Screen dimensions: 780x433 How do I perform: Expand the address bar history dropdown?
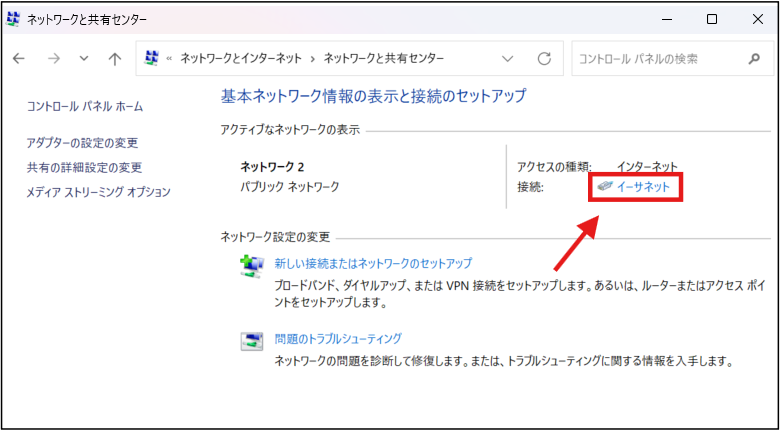(507, 59)
